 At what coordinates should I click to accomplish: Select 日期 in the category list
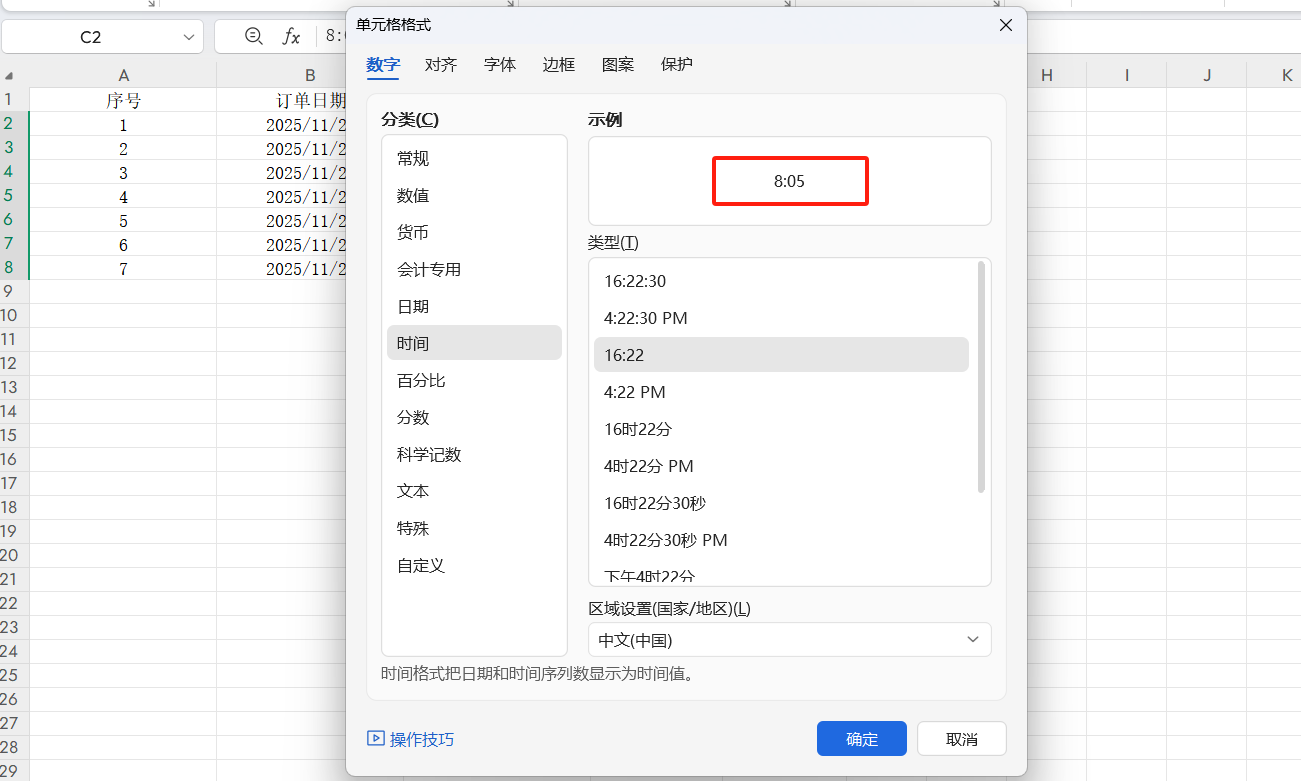pos(413,307)
